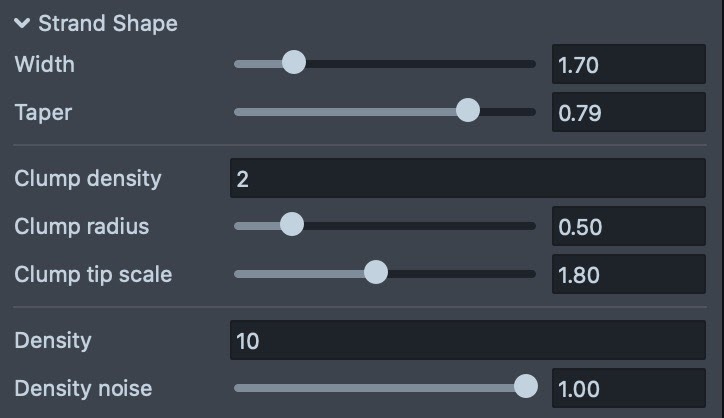The height and width of the screenshot is (418, 724).
Task: Click the Strand Shape section title
Action: (107, 23)
